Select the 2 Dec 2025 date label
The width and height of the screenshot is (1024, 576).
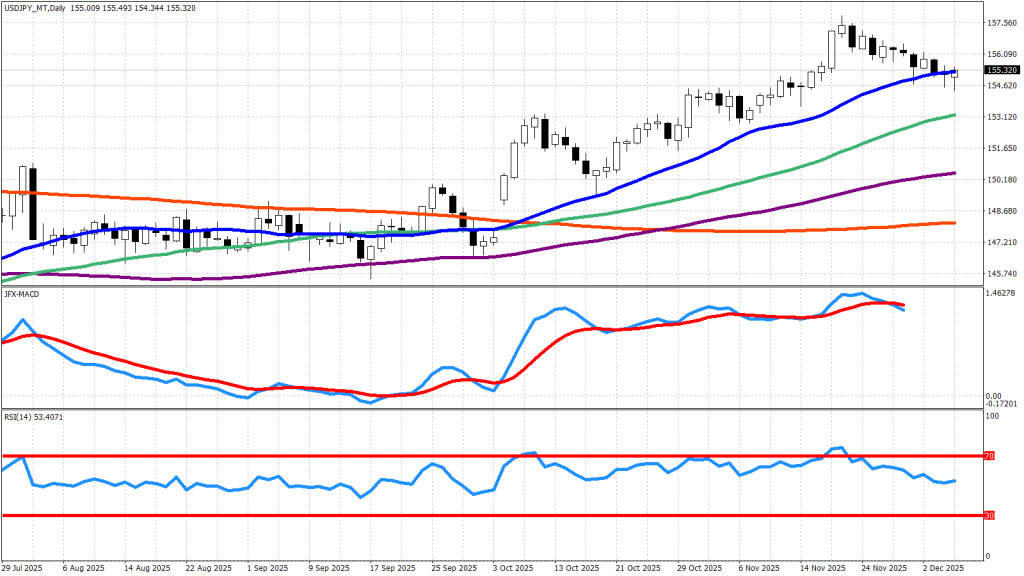pos(943,567)
